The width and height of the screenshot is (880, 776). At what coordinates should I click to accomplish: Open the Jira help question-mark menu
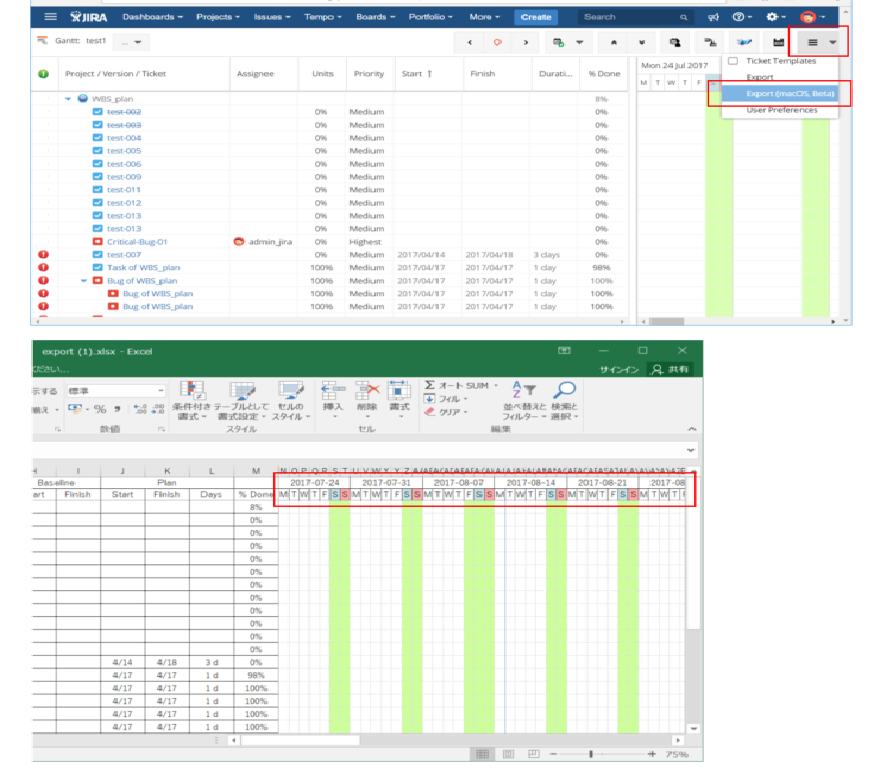click(x=741, y=17)
